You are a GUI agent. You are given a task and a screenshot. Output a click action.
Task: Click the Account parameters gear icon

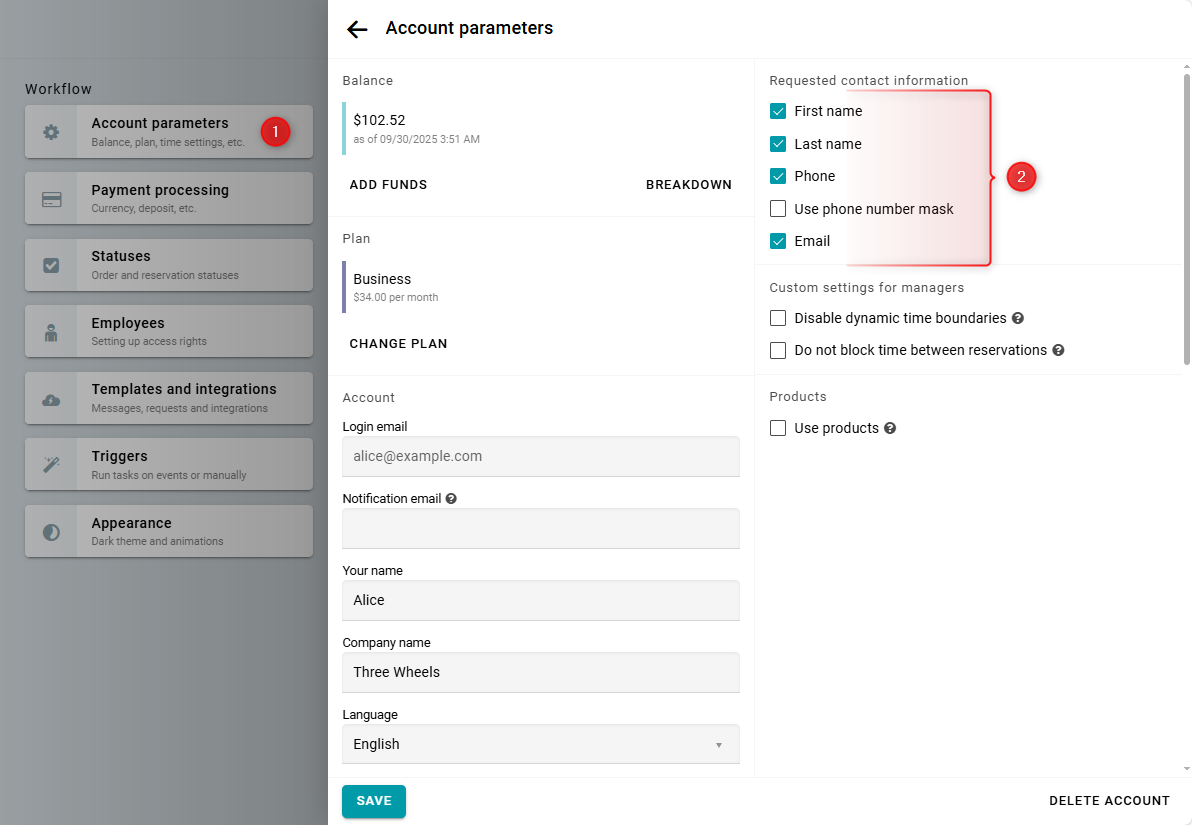pos(51,132)
